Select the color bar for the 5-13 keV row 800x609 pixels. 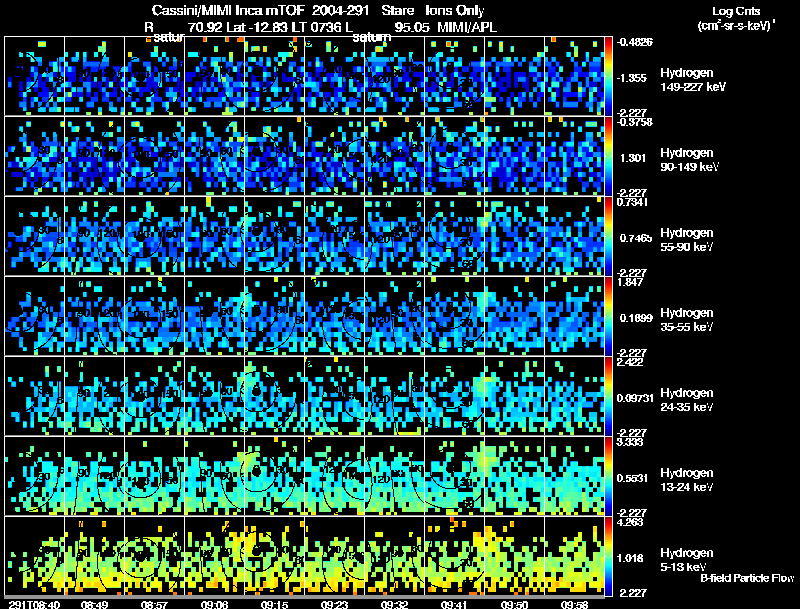608,556
